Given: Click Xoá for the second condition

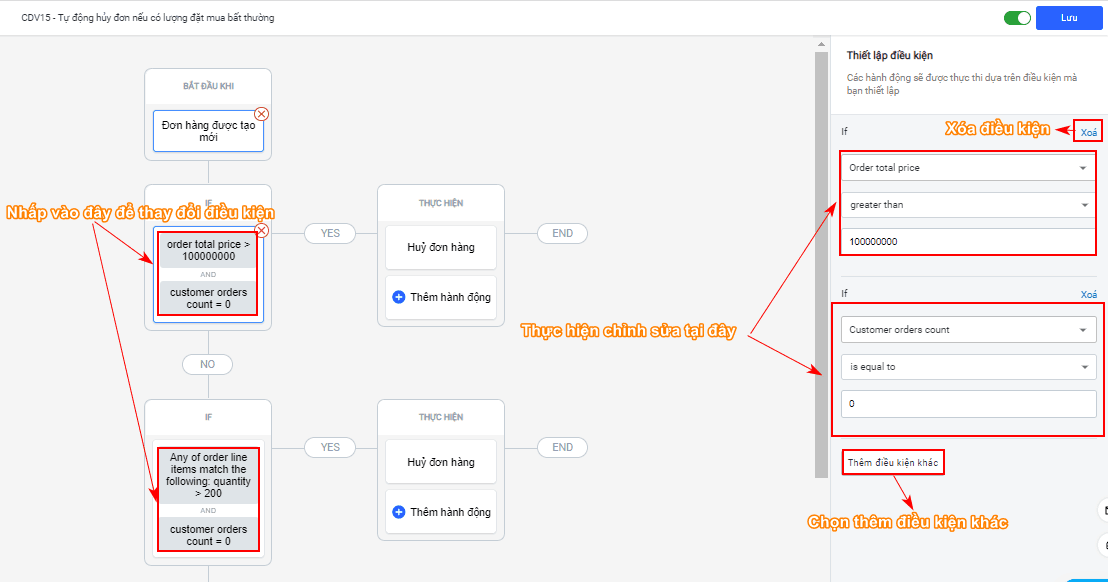Looking at the screenshot, I should (1088, 295).
